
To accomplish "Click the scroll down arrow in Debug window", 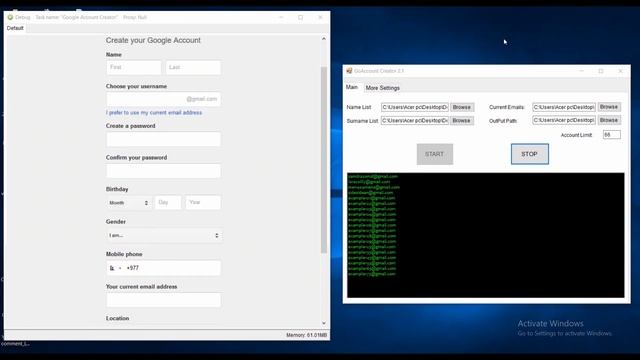I will 324,323.
